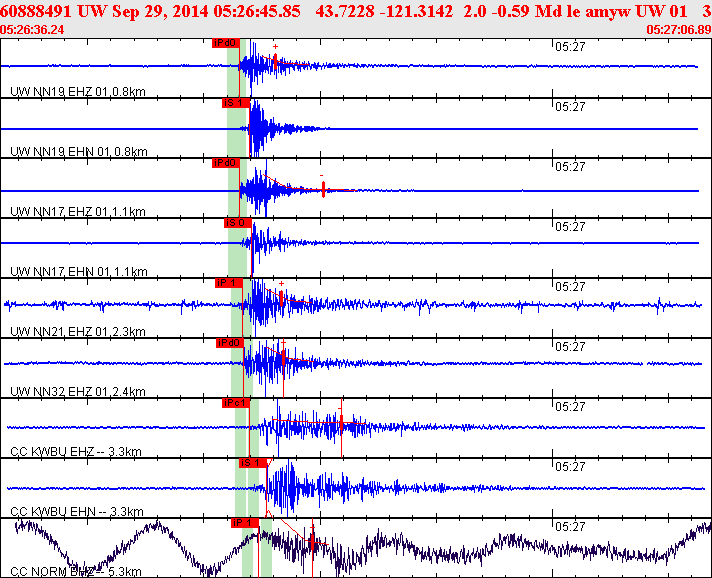Click the iPc1 pick flag on KWBU EHZ
The width and height of the screenshot is (712, 578).
235,403
